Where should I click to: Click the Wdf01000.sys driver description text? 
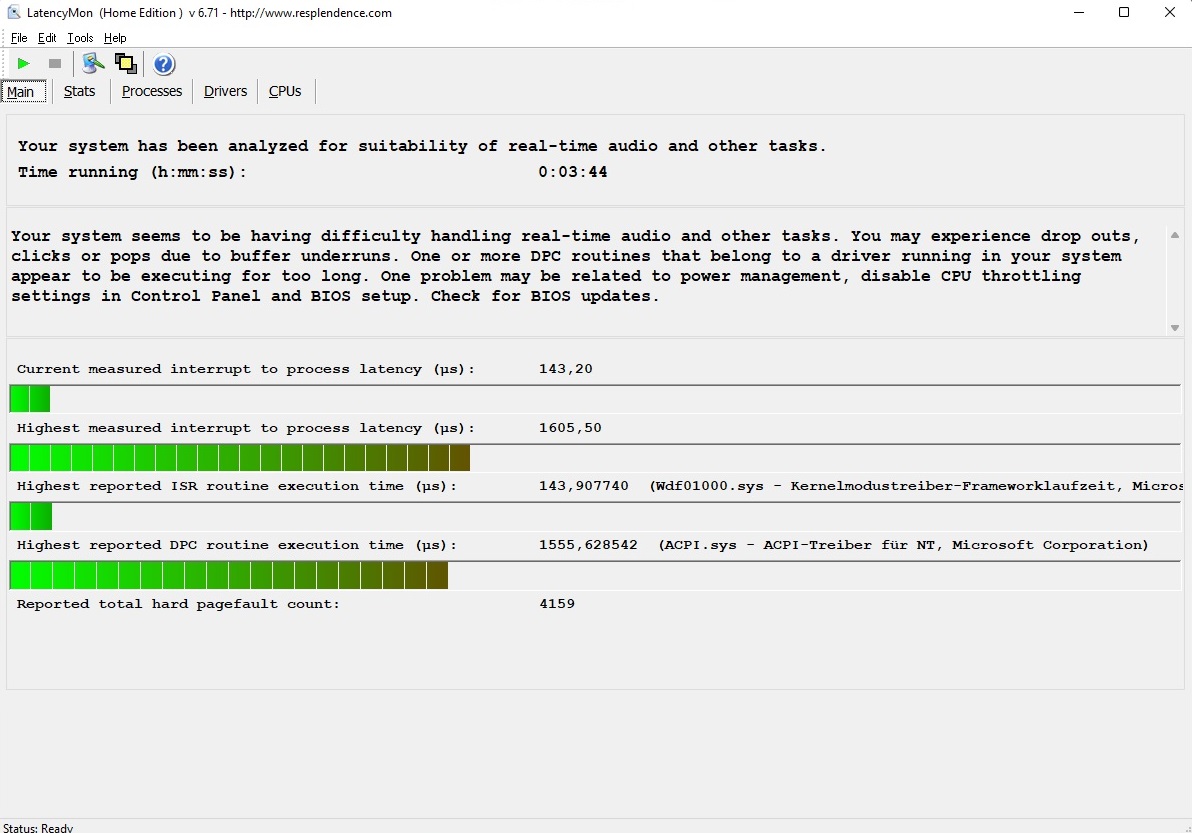click(x=916, y=486)
